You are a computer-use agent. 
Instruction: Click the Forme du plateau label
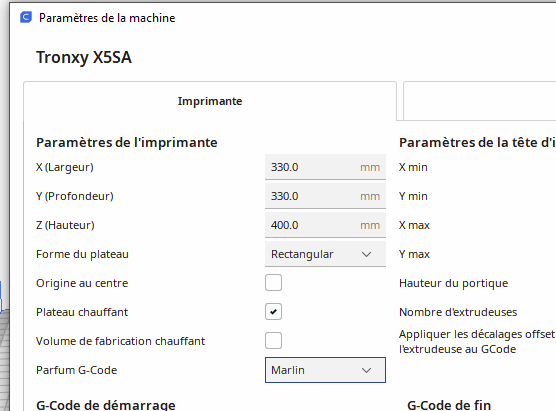(x=82, y=254)
